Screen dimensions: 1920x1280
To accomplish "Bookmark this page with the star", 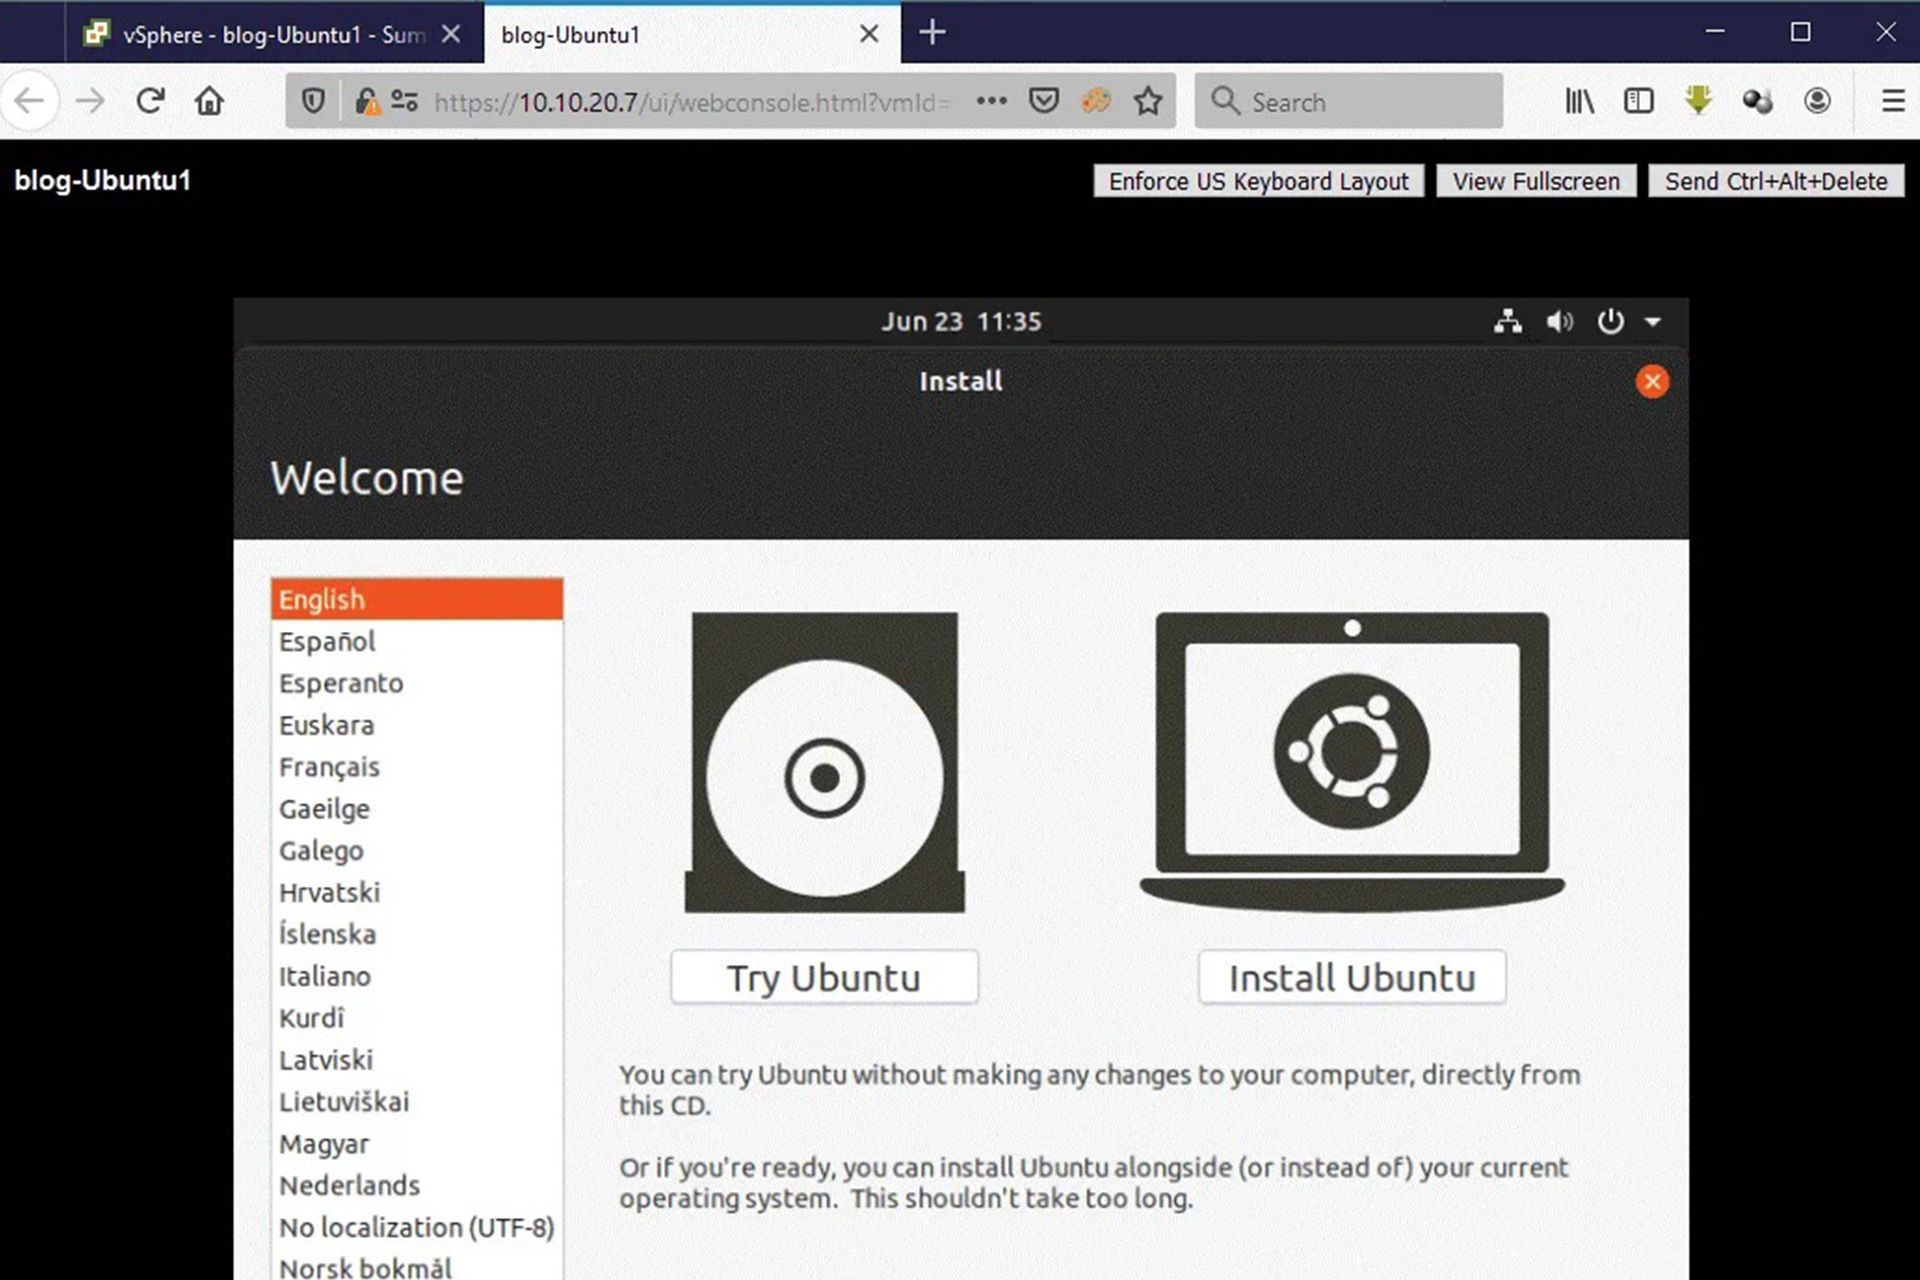I will 1148,101.
